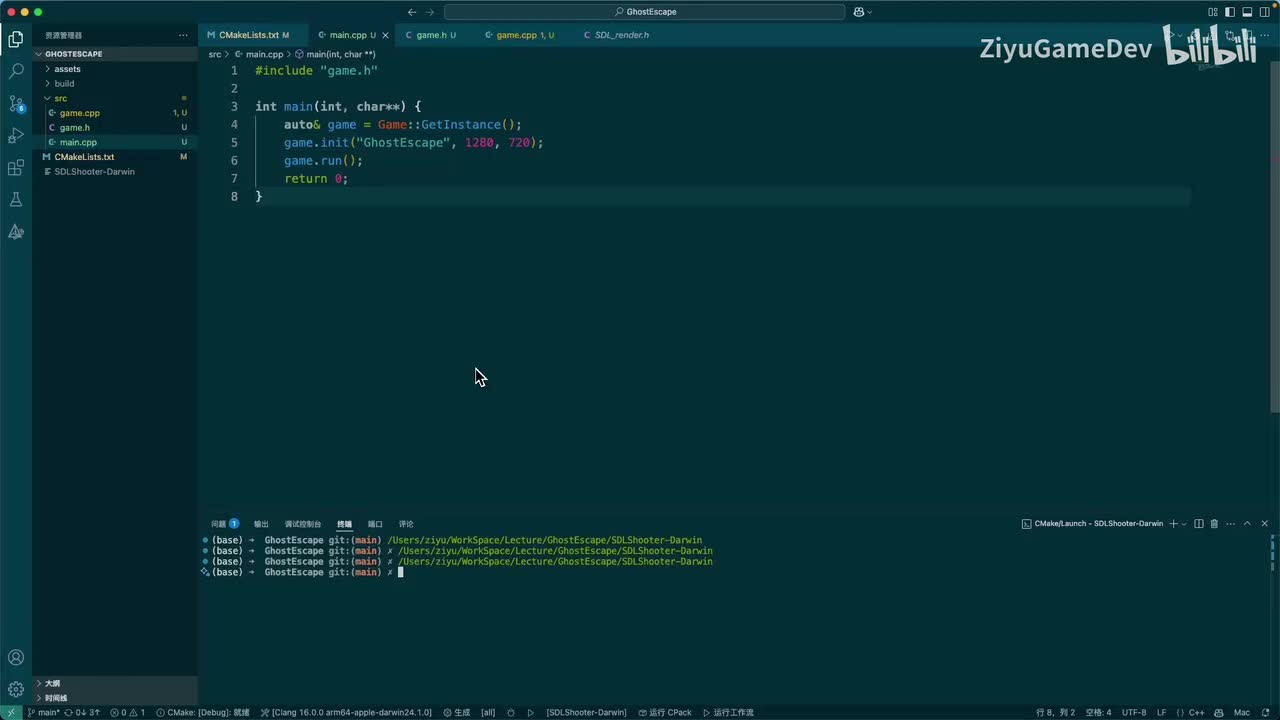Open the Search view in the activity bar
This screenshot has height=720, width=1280.
16,72
